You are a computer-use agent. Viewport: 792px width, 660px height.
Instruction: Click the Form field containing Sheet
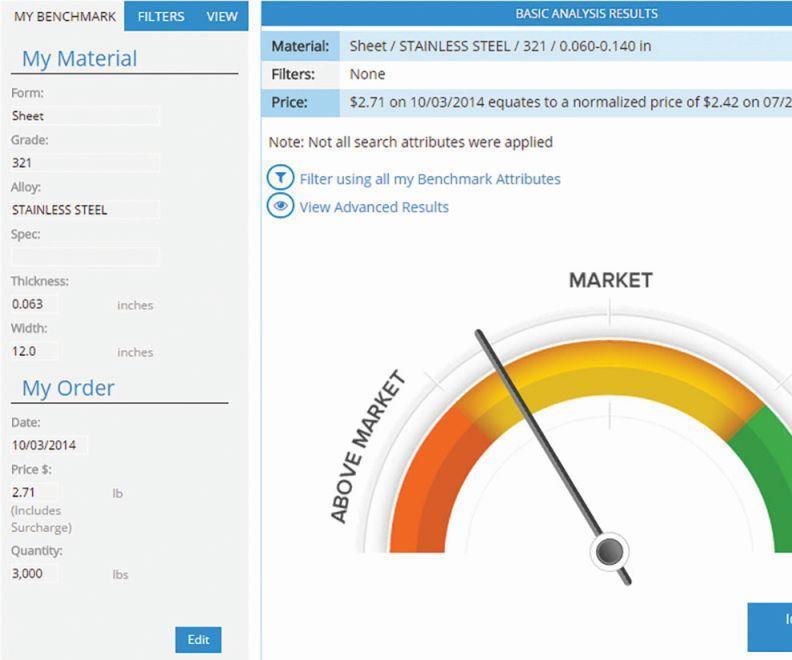[85, 116]
